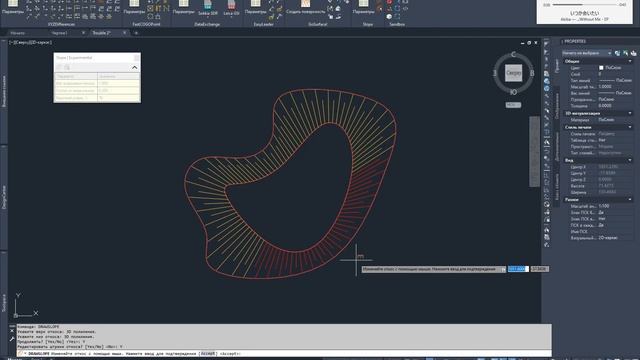Collapse the Вид section in Properties

tap(630, 160)
